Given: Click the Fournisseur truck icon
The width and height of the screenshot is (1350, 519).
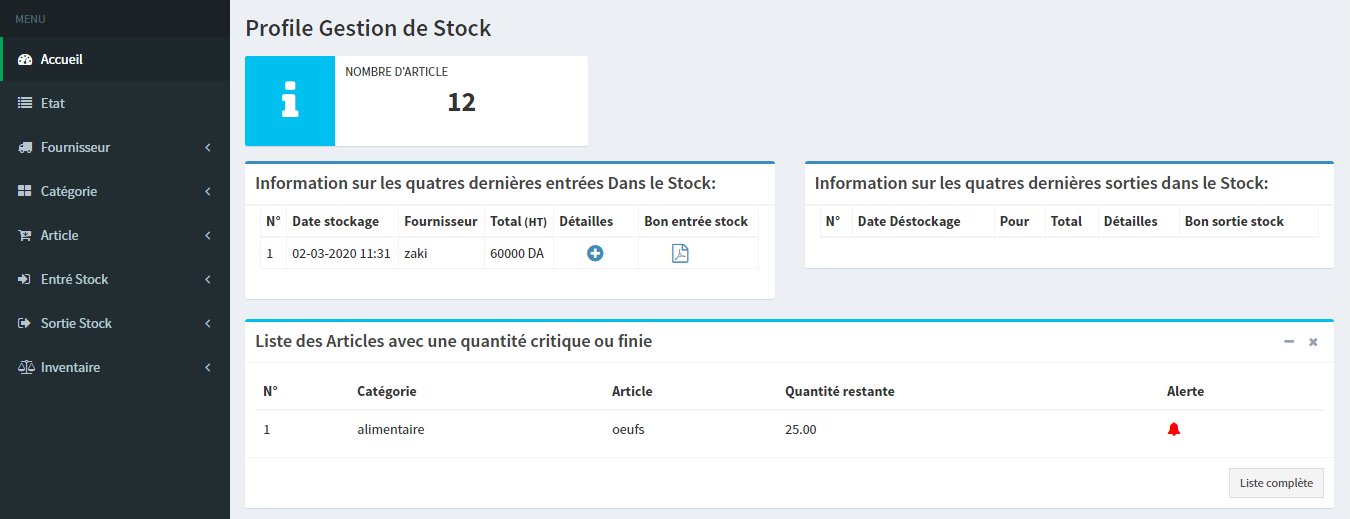Looking at the screenshot, I should point(26,148).
